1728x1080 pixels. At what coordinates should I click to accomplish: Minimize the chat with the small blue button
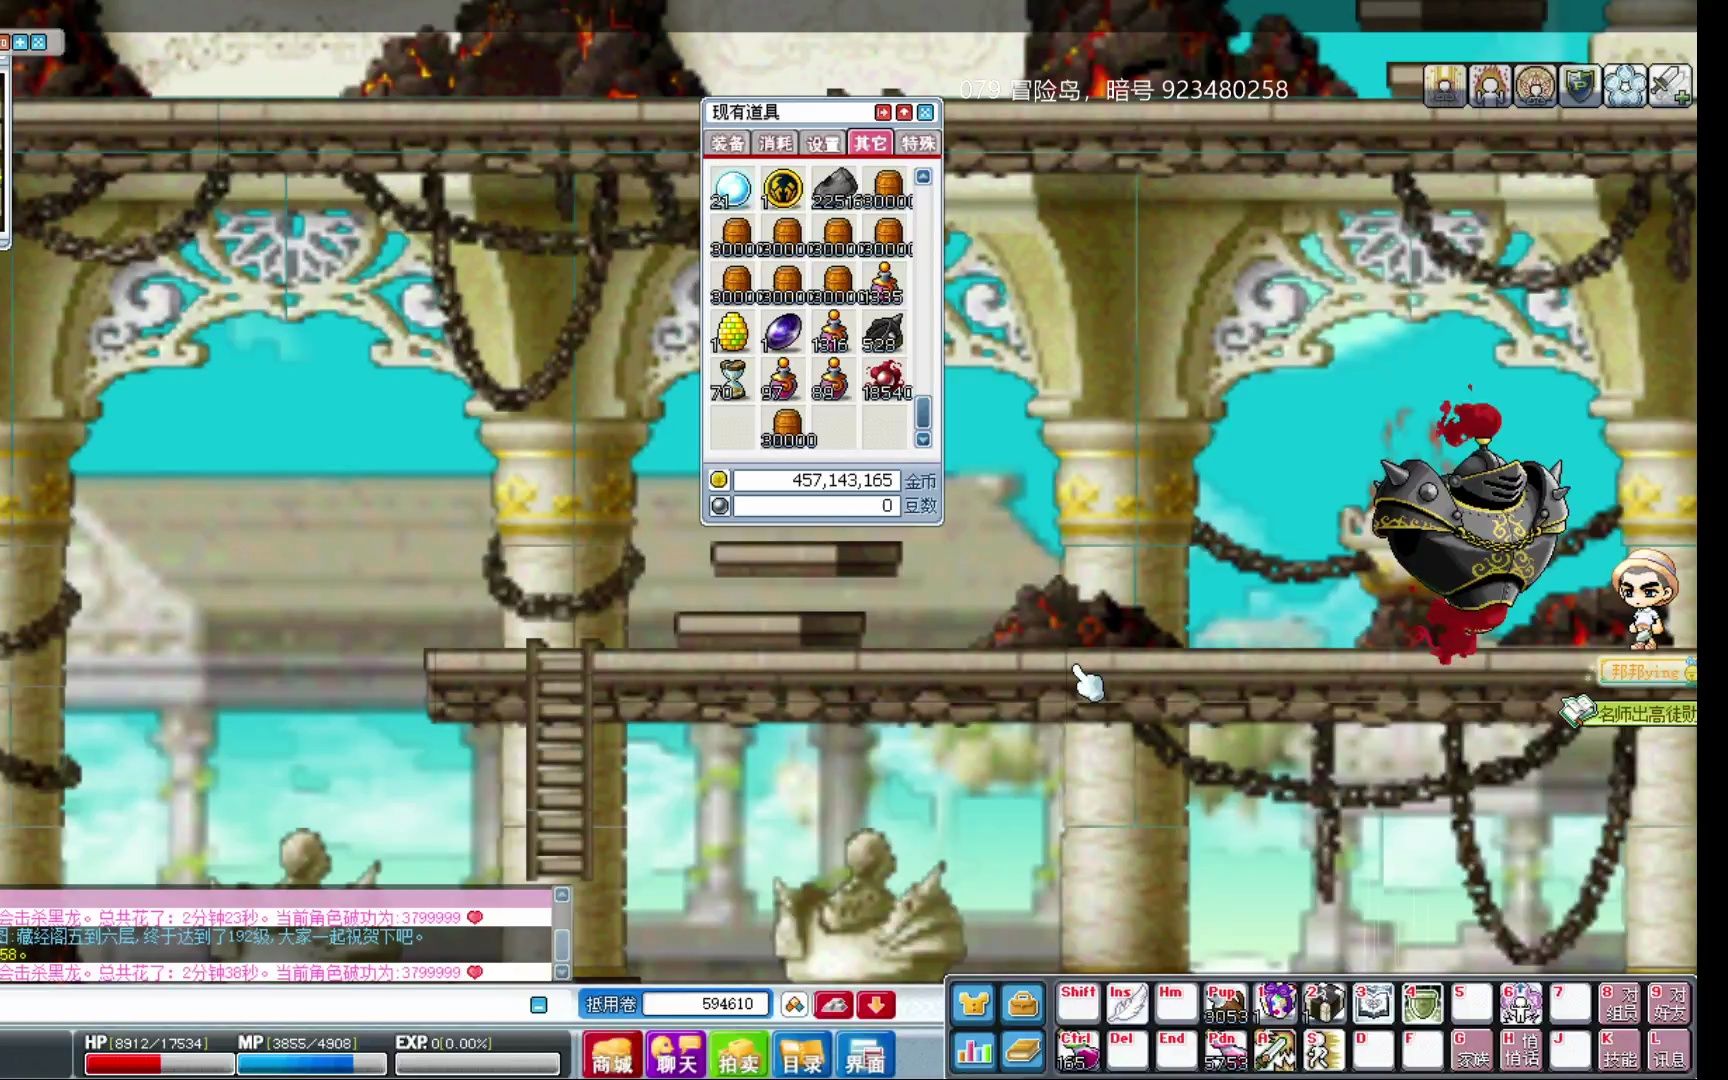pyautogui.click(x=539, y=1004)
